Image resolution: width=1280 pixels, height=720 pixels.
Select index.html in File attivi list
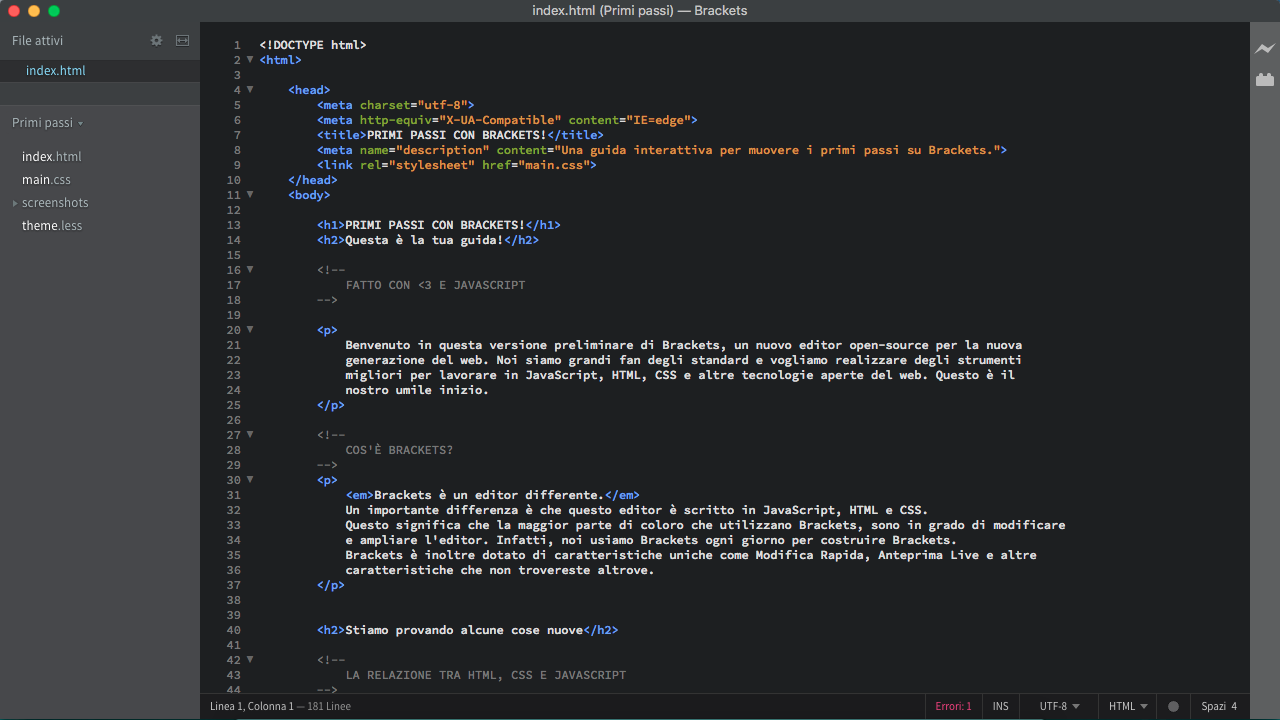[56, 71]
